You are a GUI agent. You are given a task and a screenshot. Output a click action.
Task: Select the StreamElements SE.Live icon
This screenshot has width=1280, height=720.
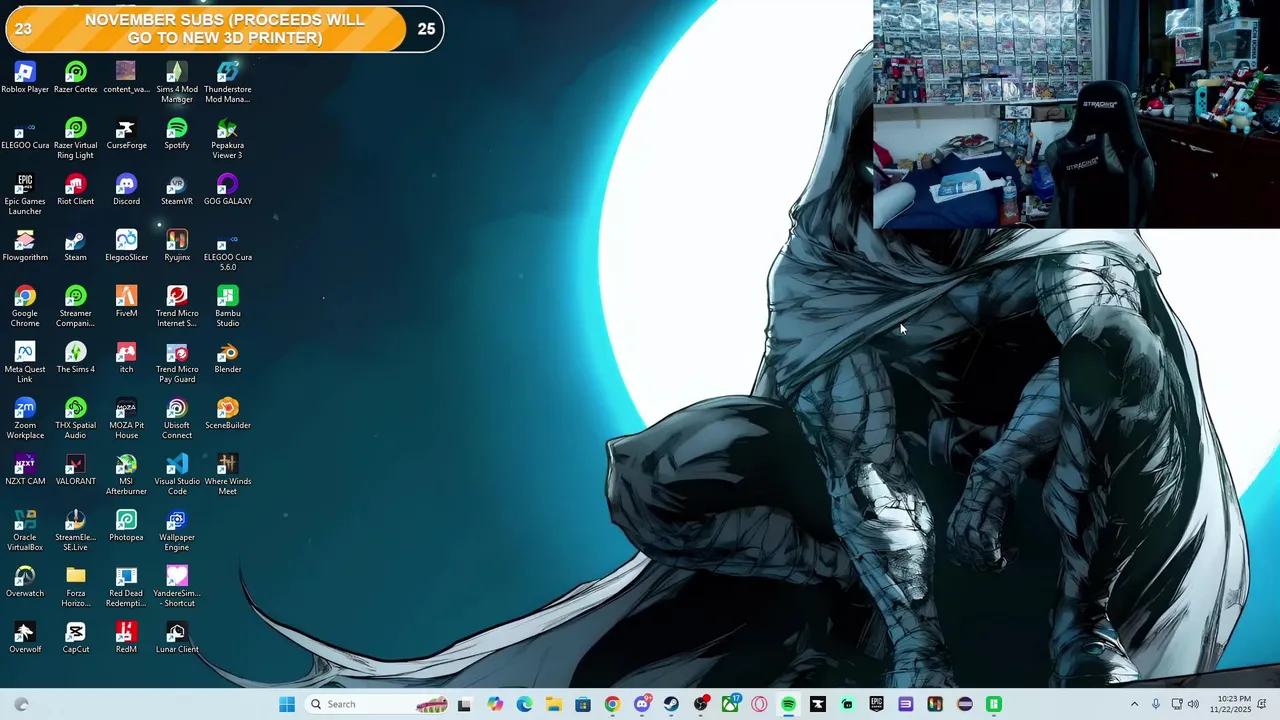pos(76,531)
